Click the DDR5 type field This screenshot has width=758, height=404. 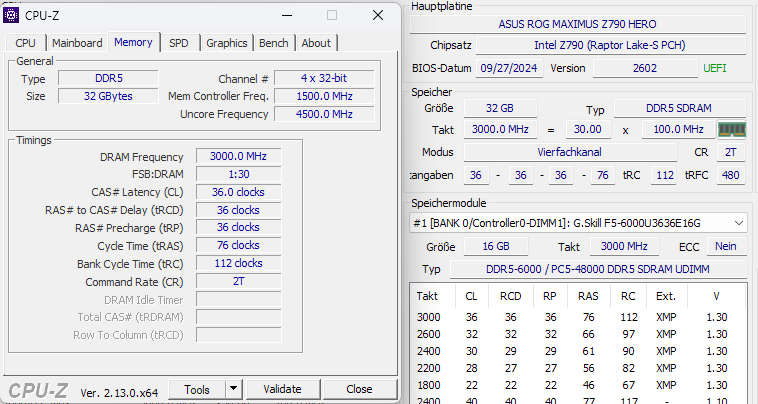pos(108,78)
